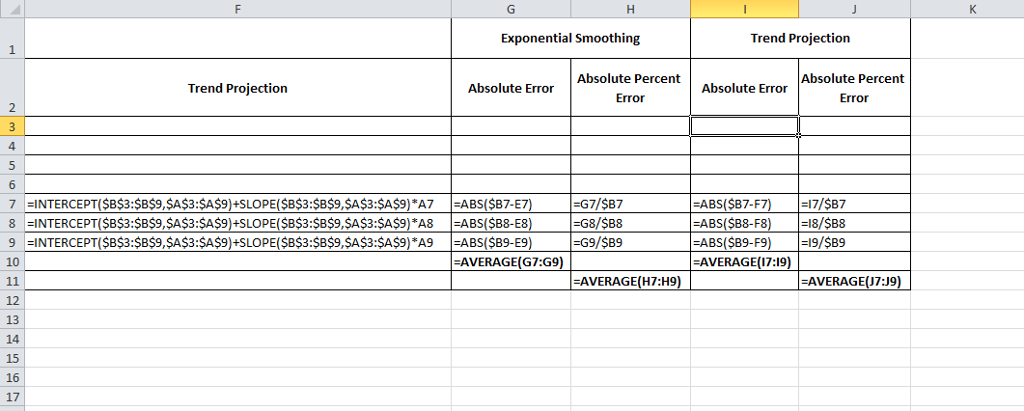This screenshot has width=1024, height=411.
Task: Click the Exponential Smoothing merged header cell
Action: click(570, 38)
